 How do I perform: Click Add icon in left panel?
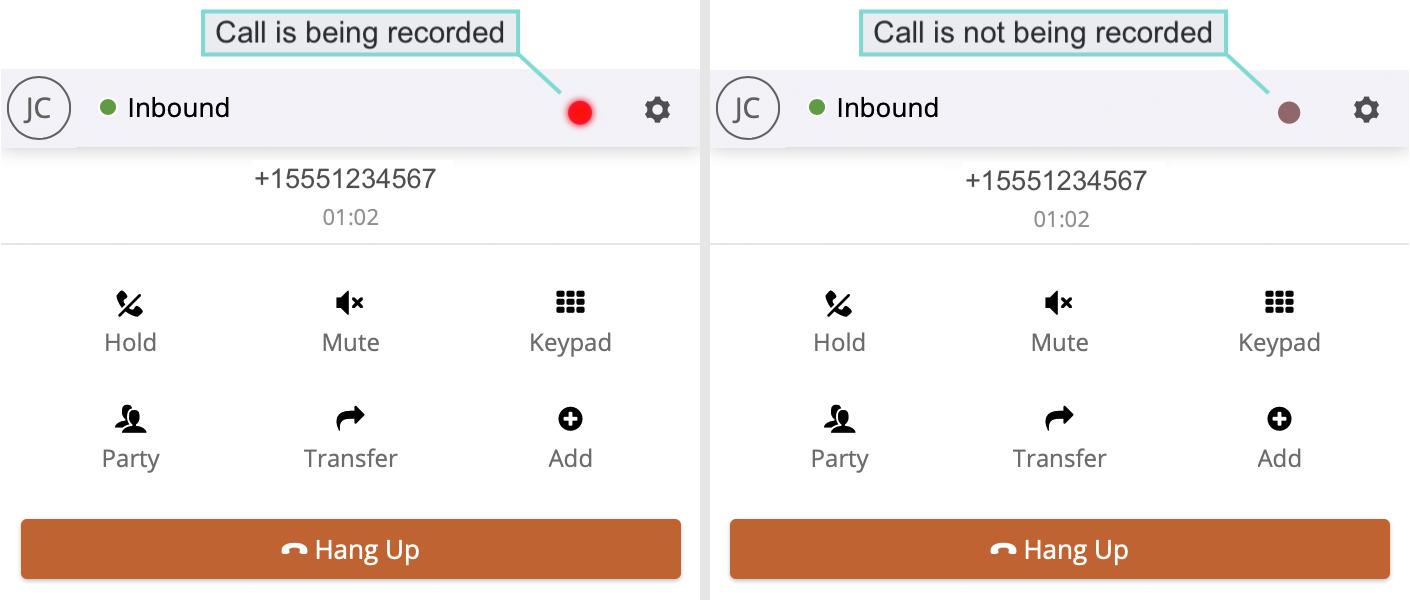570,419
